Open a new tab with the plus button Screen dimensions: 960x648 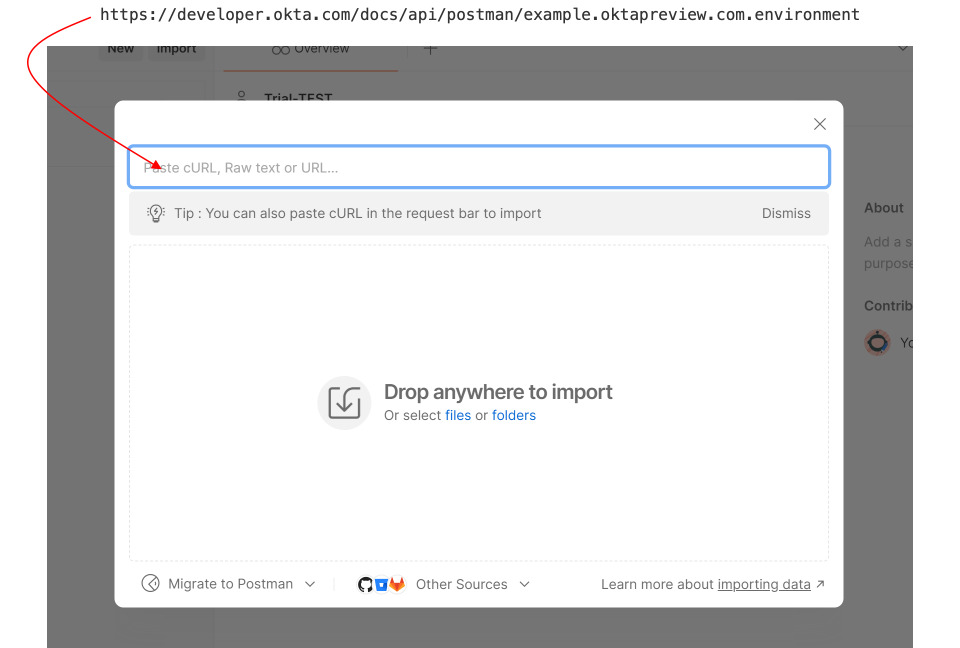(430, 47)
